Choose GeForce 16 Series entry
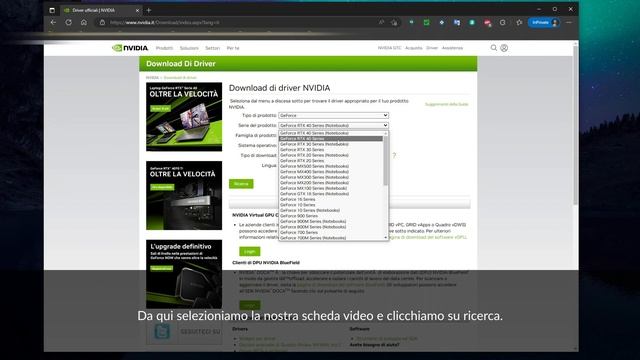 [x=331, y=199]
